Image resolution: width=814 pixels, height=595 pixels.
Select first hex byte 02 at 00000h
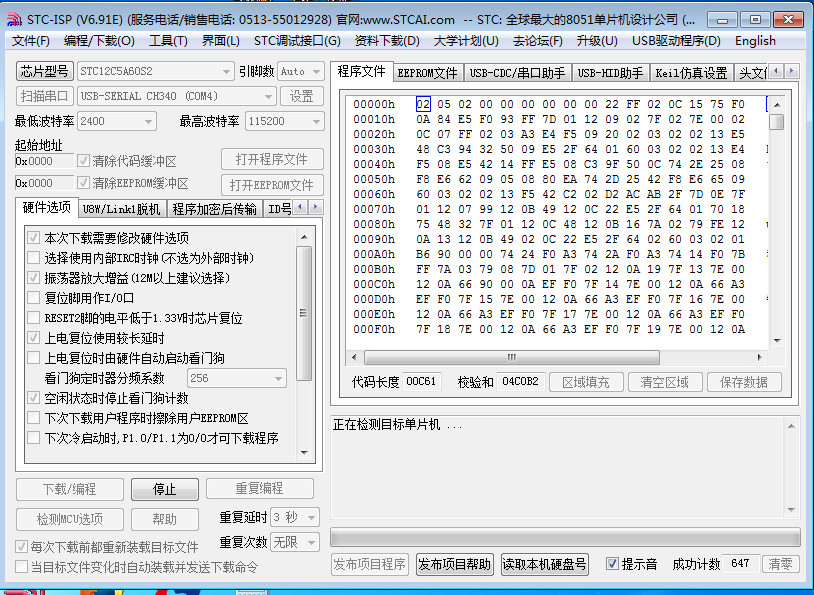(x=423, y=104)
